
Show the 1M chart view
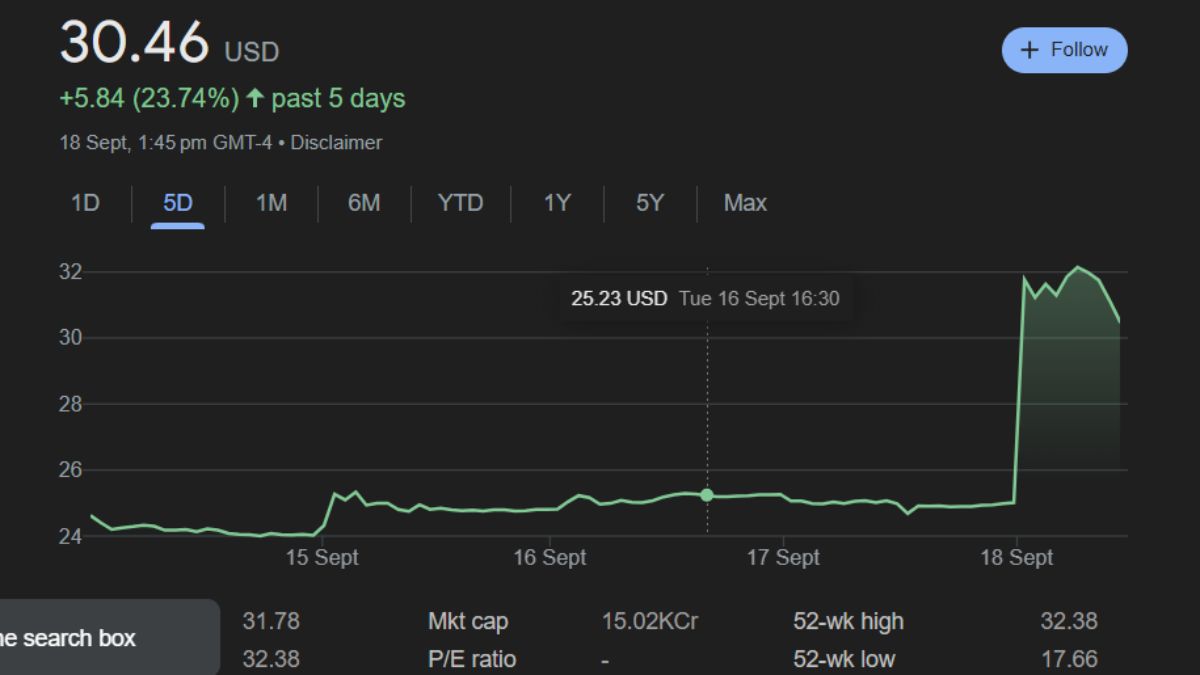pos(271,203)
